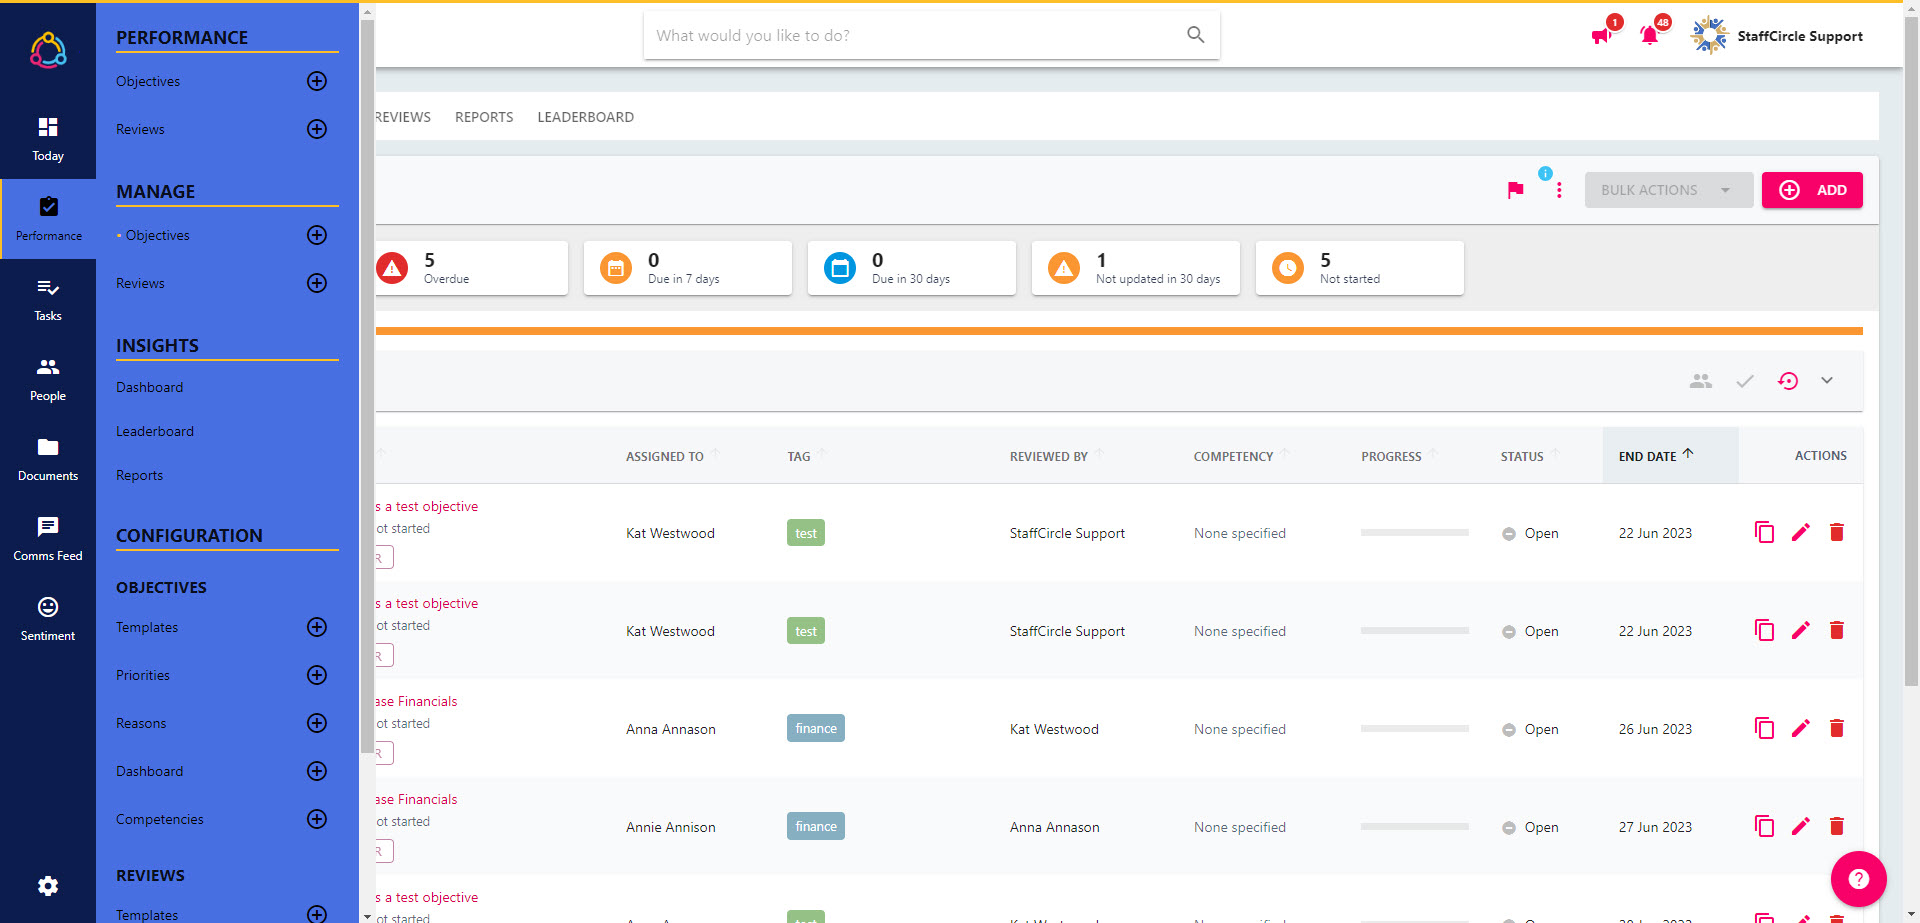Click the search magnifier icon
Viewport: 1920px width, 923px height.
pyautogui.click(x=1195, y=35)
